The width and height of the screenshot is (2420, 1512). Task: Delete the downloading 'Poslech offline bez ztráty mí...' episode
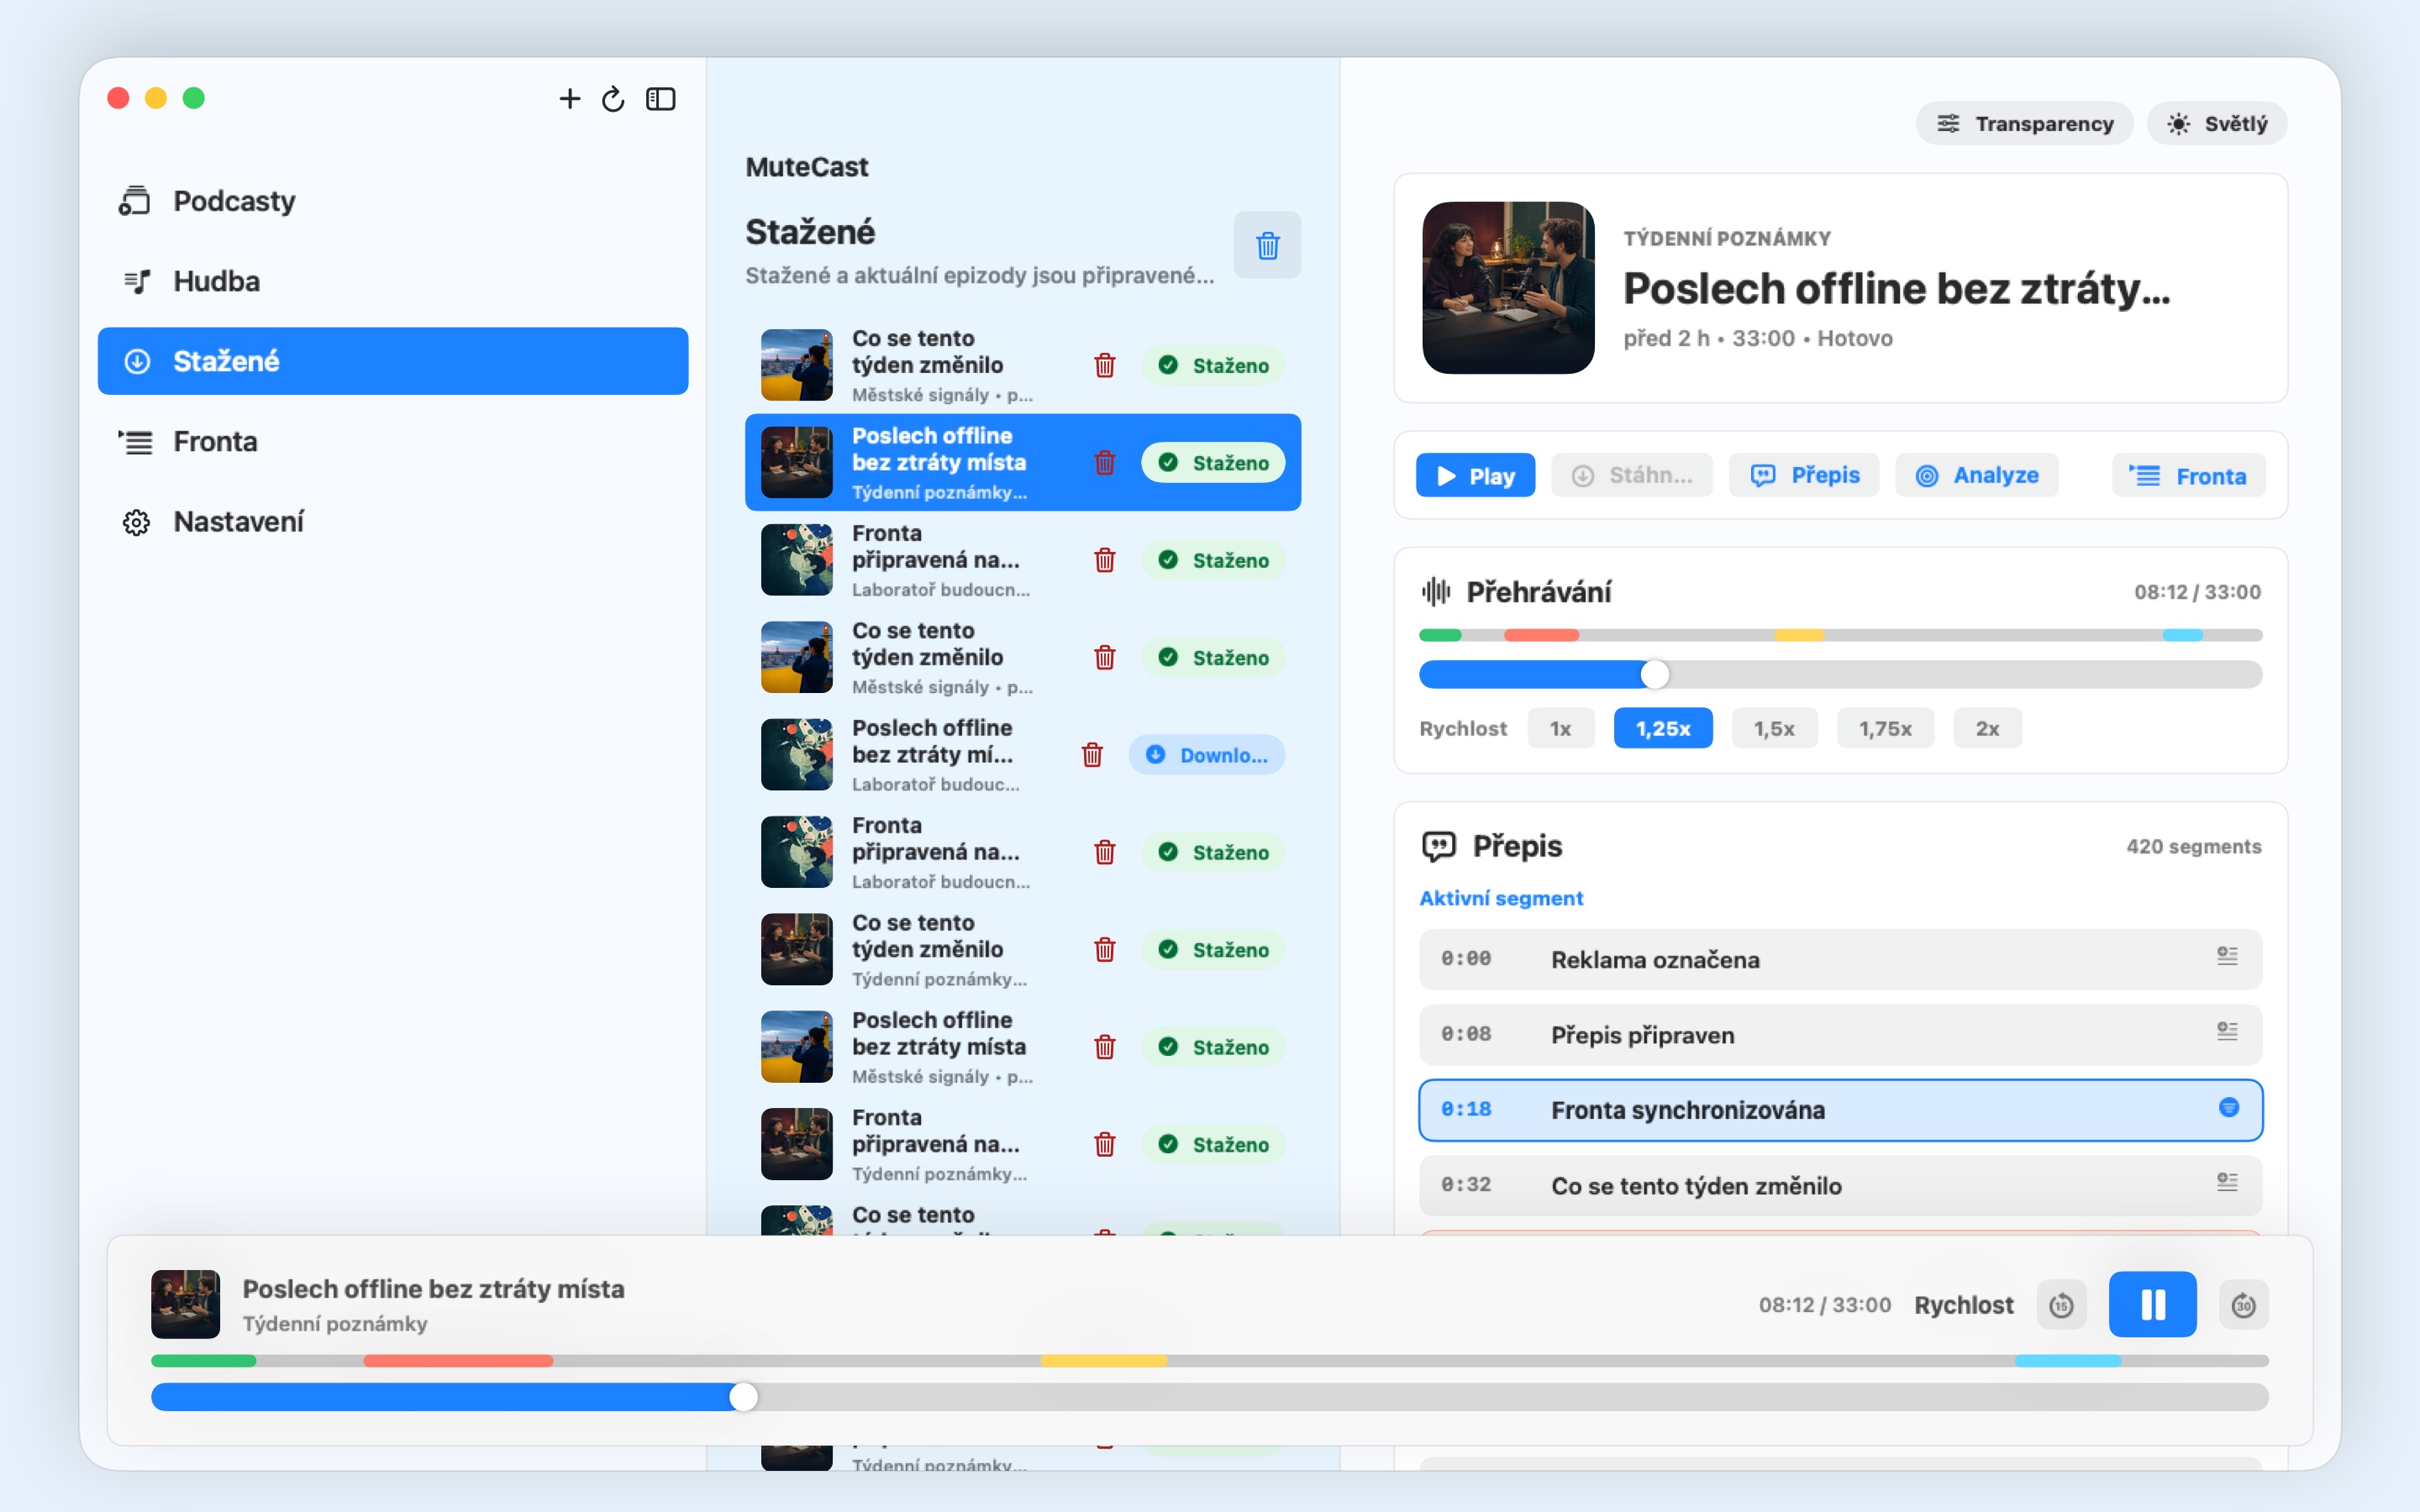[x=1092, y=754]
